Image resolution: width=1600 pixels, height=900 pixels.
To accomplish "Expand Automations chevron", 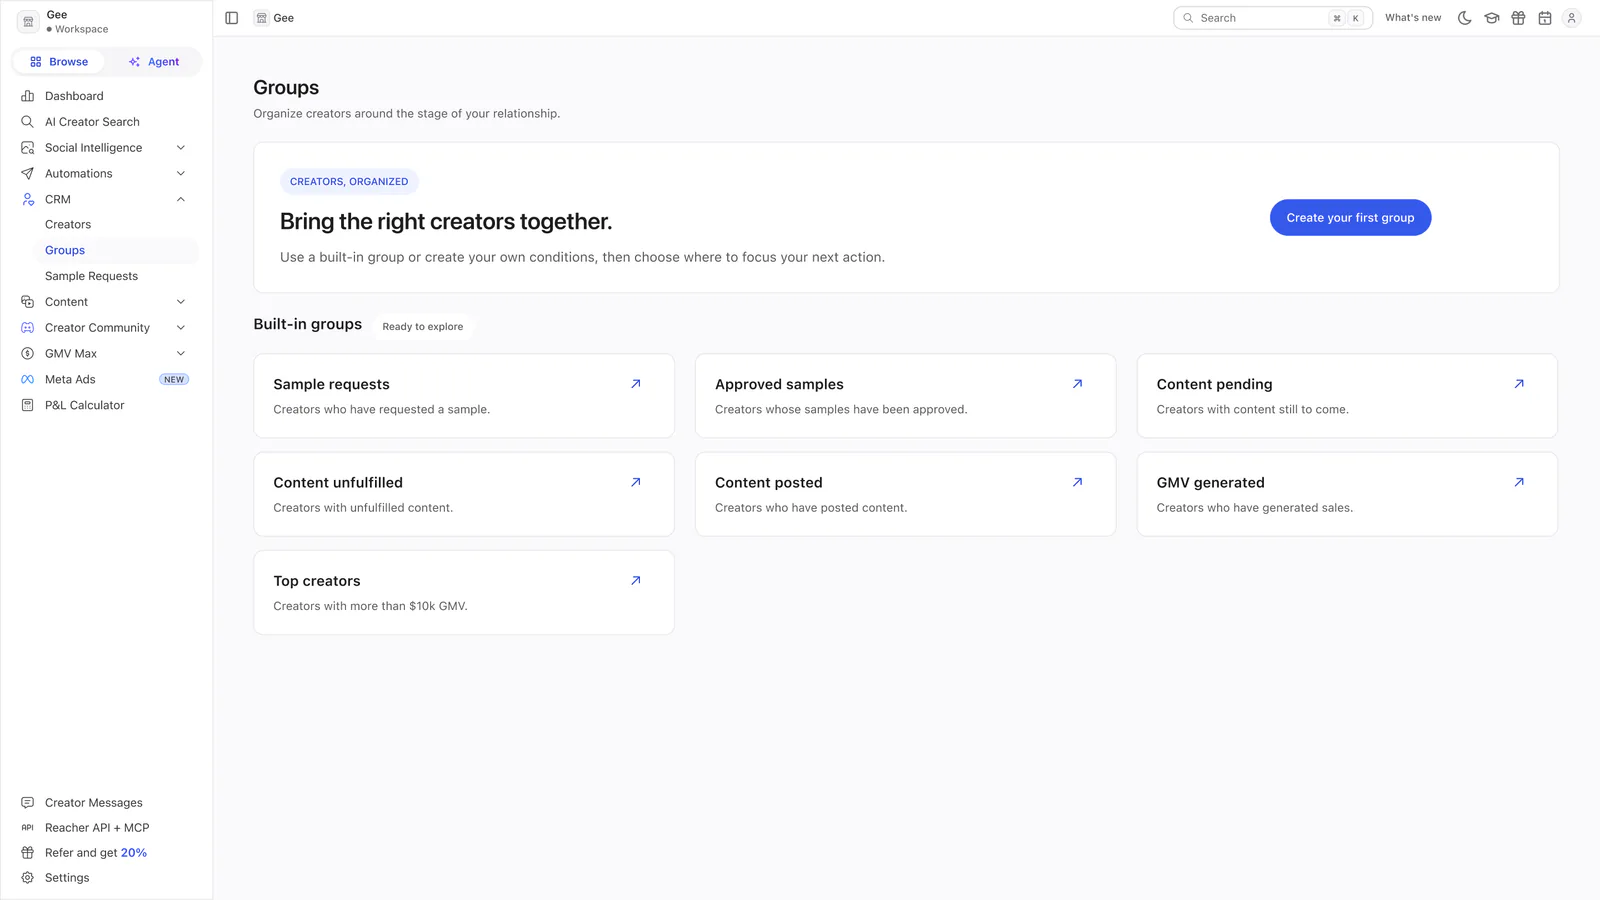I will click(x=181, y=174).
